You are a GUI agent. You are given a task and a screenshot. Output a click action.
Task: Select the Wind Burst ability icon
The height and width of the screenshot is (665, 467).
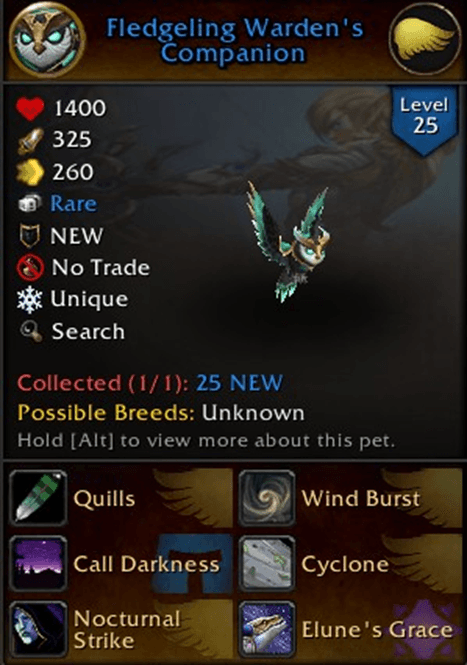pos(267,498)
